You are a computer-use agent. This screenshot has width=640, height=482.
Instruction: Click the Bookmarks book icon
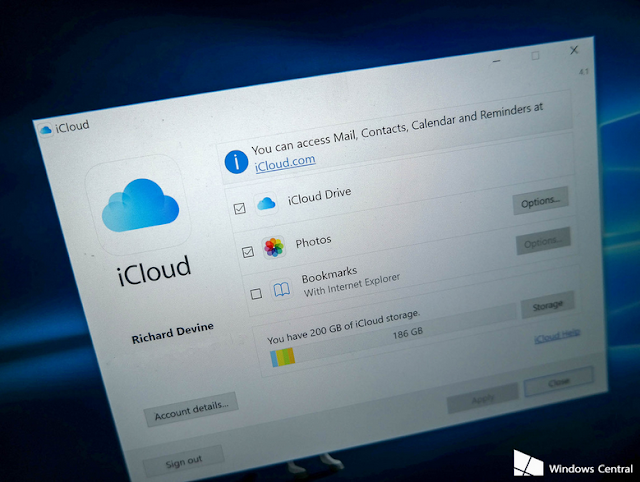[282, 290]
